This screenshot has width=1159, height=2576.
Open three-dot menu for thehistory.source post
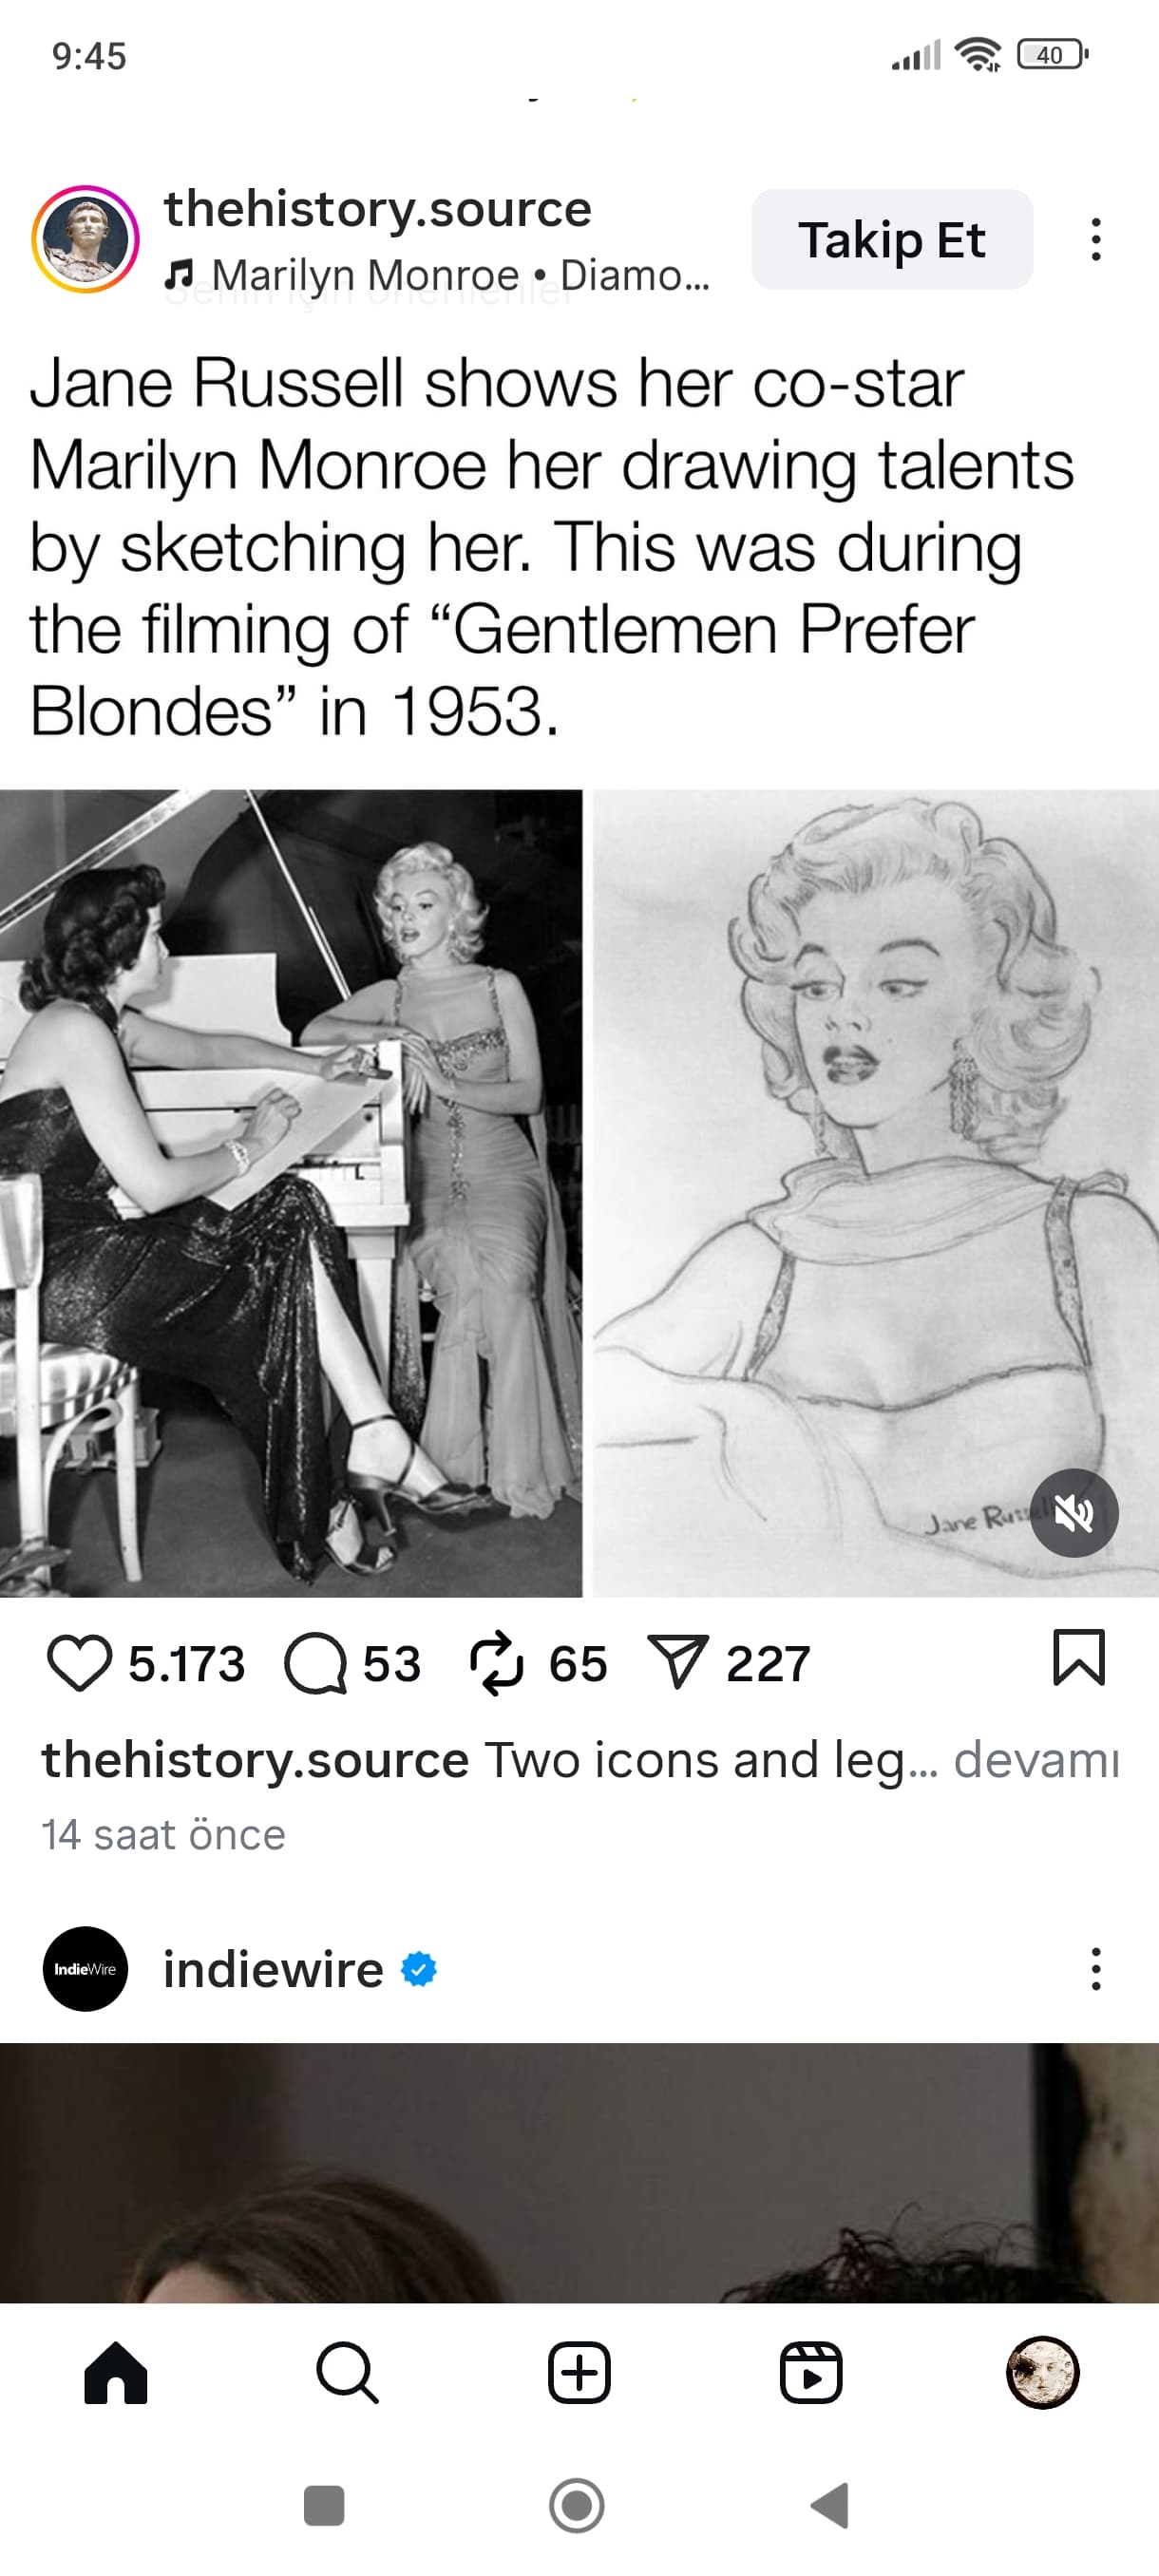(x=1096, y=240)
